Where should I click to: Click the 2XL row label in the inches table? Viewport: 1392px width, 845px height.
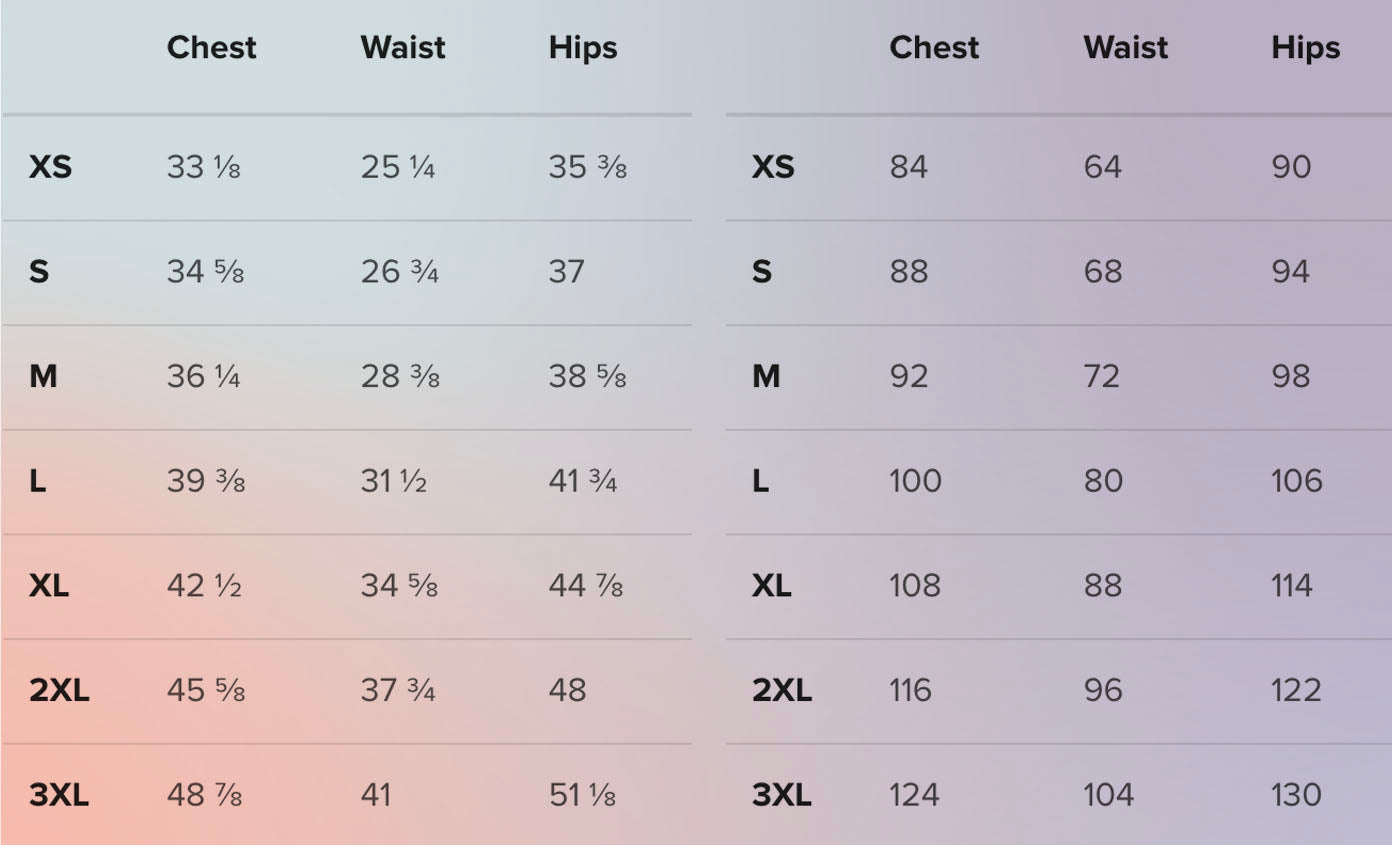click(59, 690)
